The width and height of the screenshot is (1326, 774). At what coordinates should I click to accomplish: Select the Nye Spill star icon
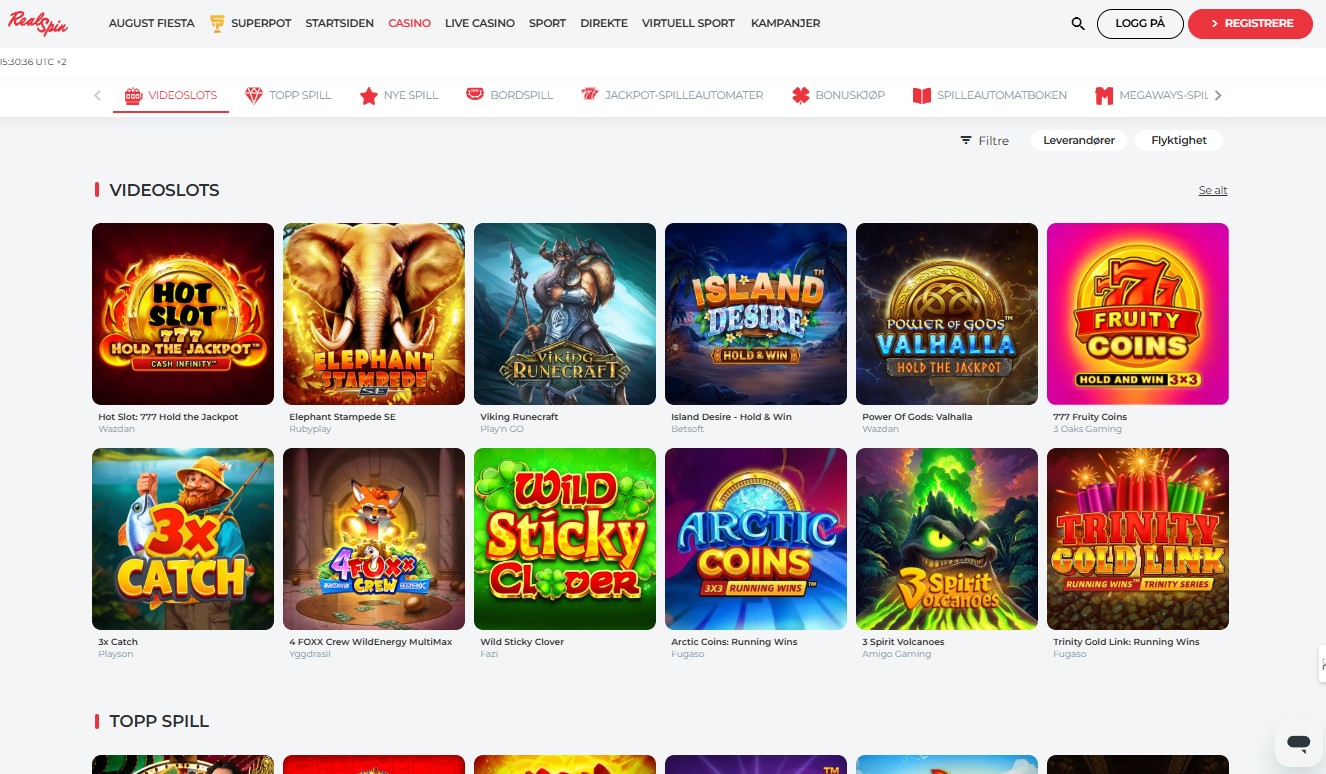point(368,96)
